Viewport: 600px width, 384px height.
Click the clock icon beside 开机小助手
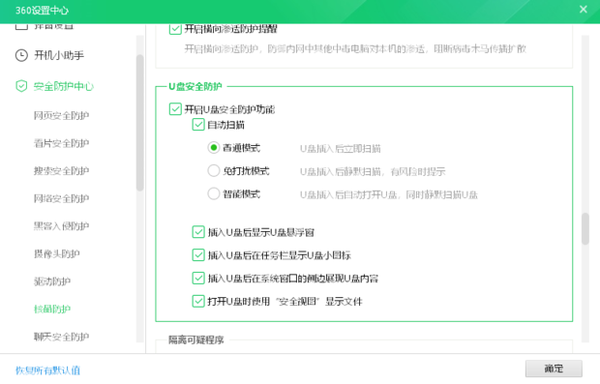[21, 55]
